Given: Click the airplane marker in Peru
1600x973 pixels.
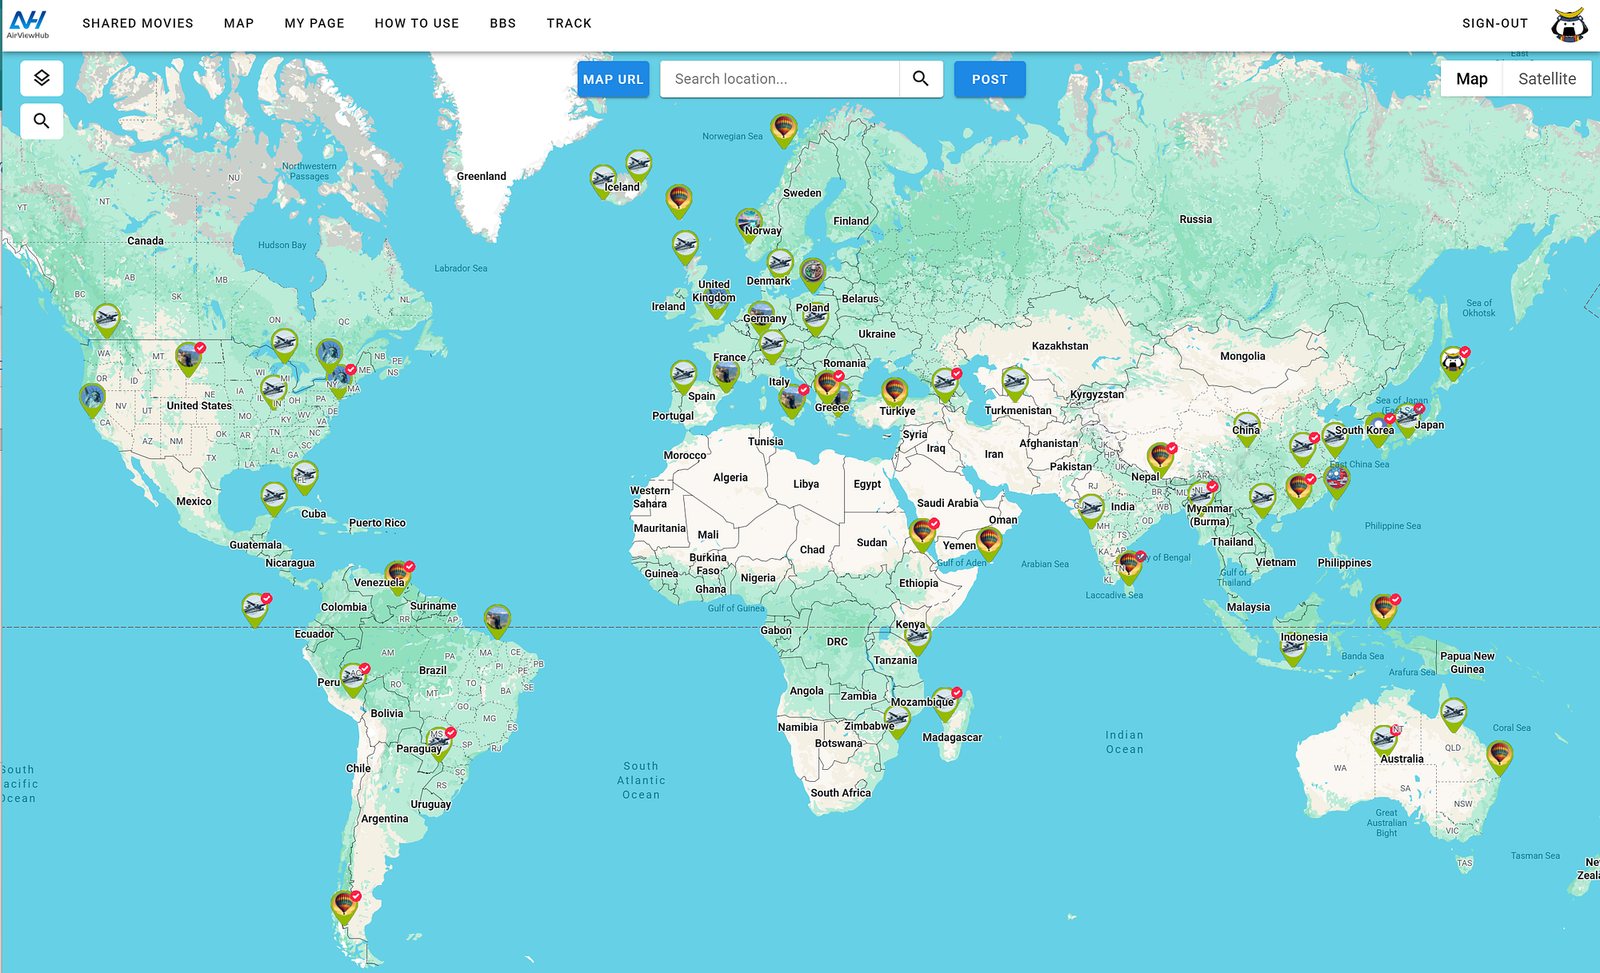Looking at the screenshot, I should click(x=353, y=680).
